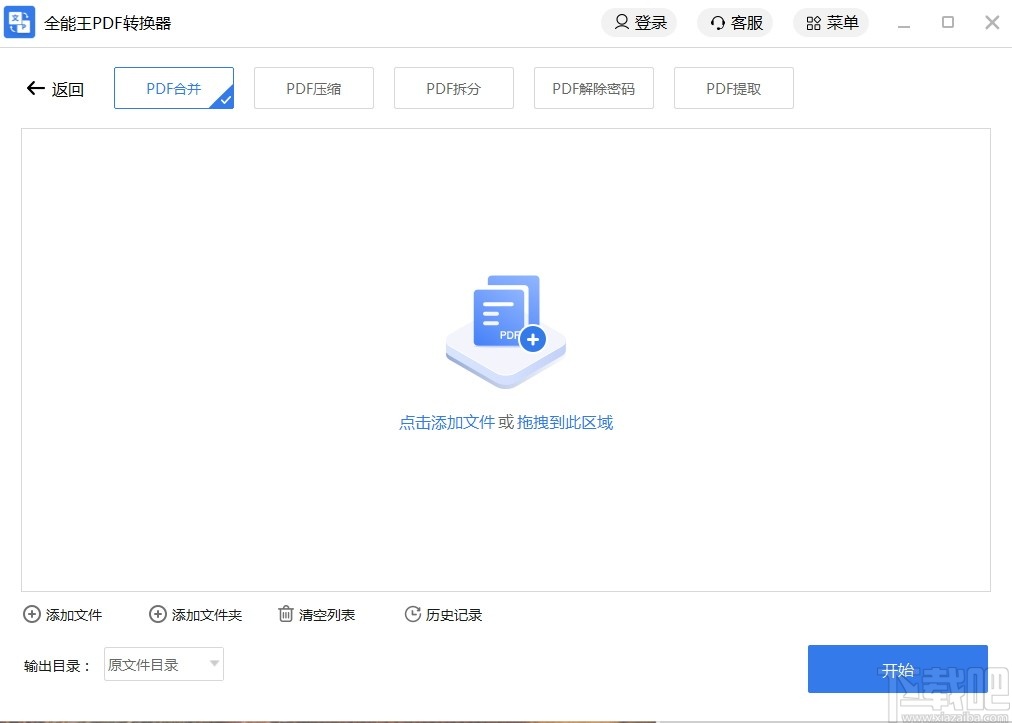The width and height of the screenshot is (1012, 723).
Task: Open the 输出目录 output directory dropdown
Action: 163,664
